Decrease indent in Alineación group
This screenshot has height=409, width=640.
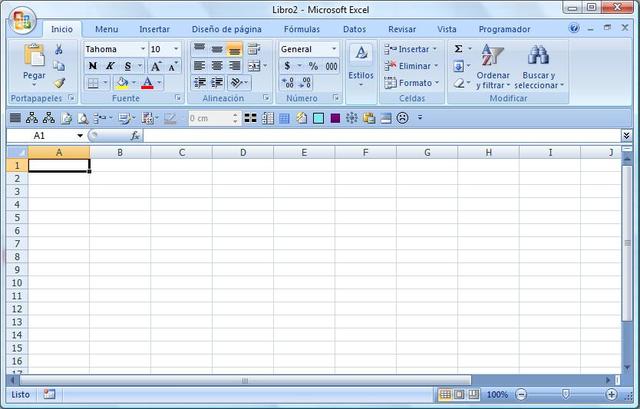(x=200, y=83)
